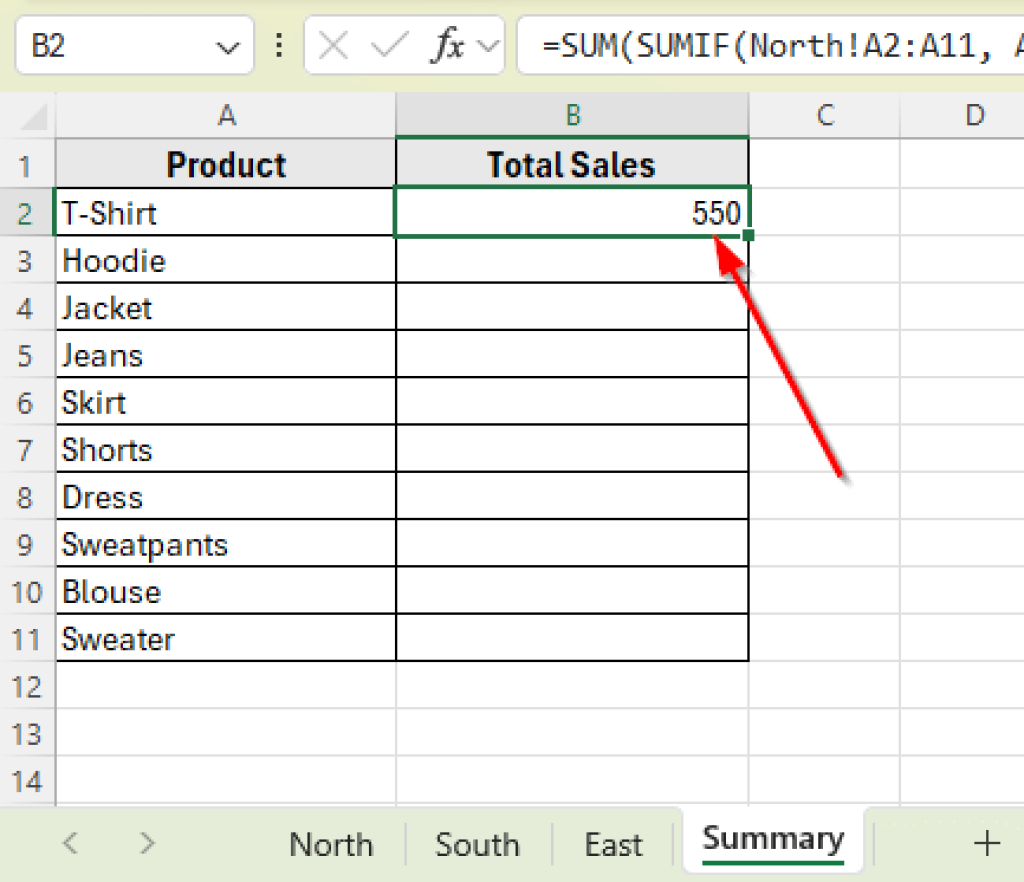Viewport: 1024px width, 882px height.
Task: Click the previous sheet navigation arrow
Action: [x=68, y=843]
